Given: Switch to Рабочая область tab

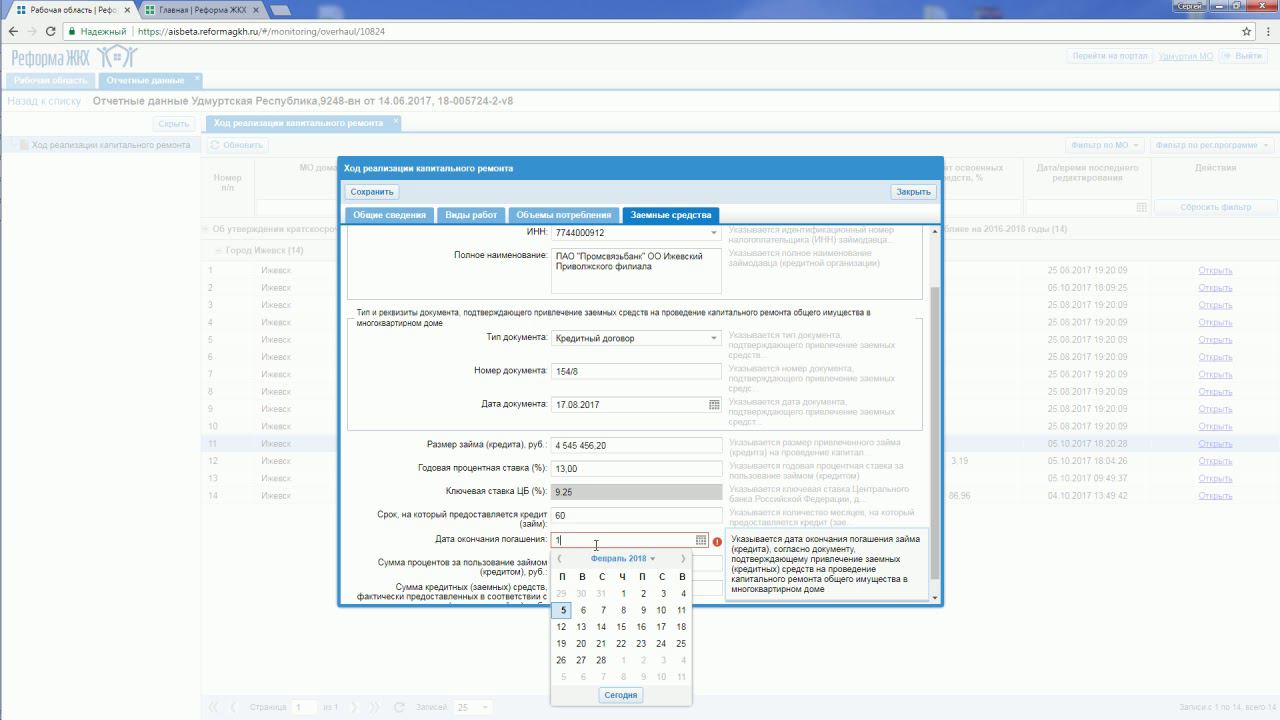Looking at the screenshot, I should pyautogui.click(x=51, y=80).
